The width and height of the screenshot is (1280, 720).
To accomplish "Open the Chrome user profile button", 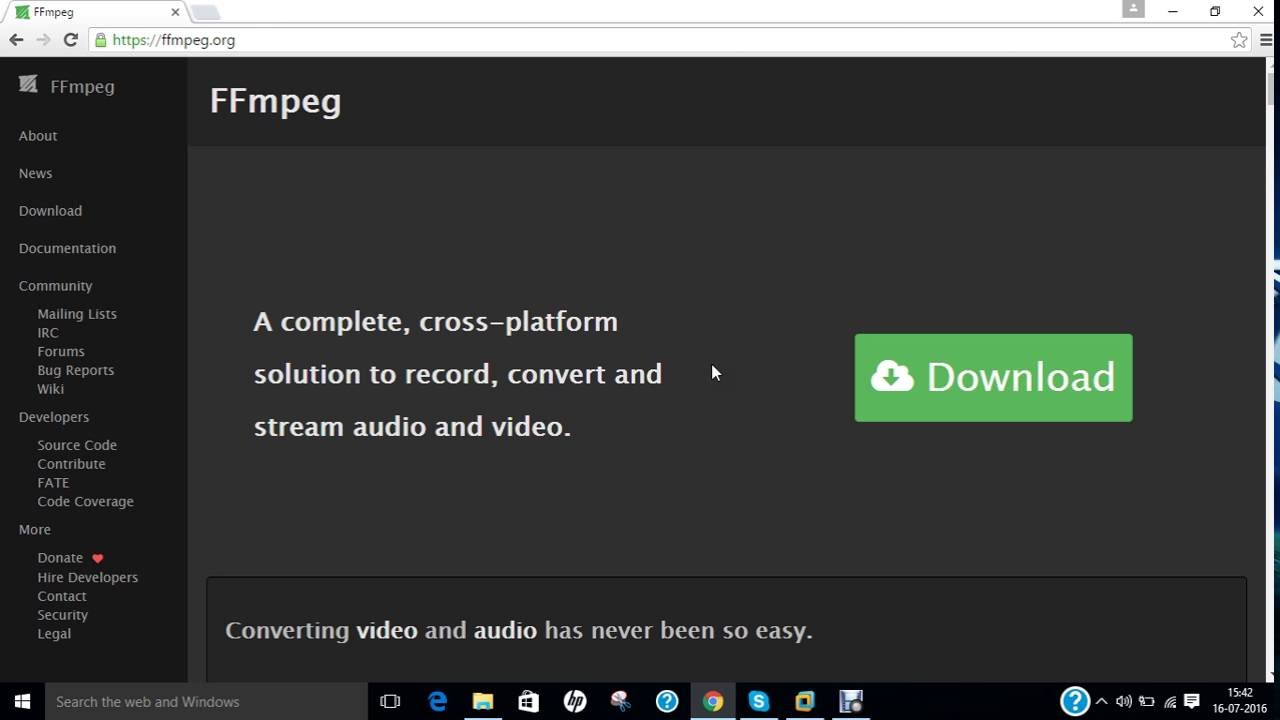I will click(x=1133, y=9).
